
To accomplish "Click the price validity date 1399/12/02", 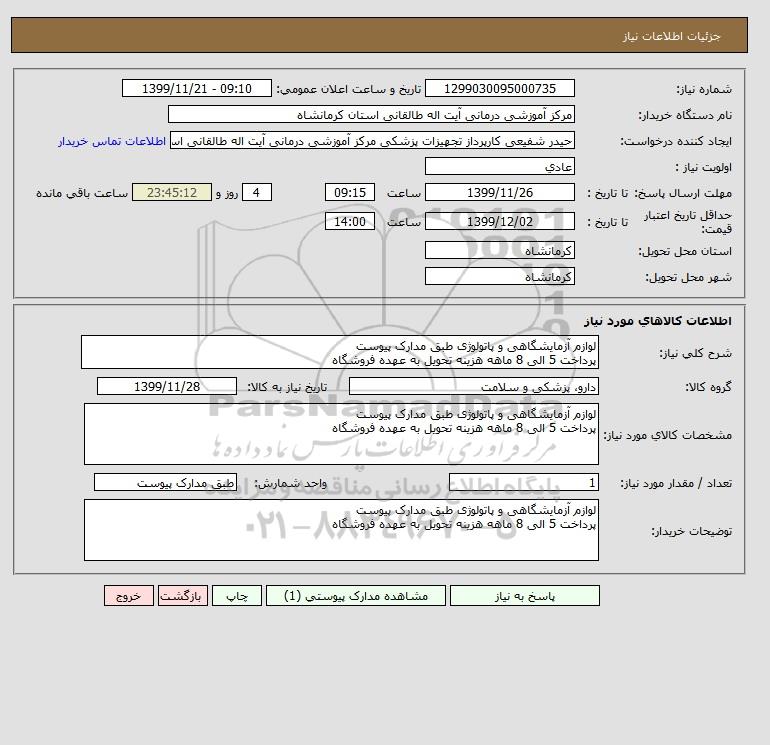I will coord(499,221).
